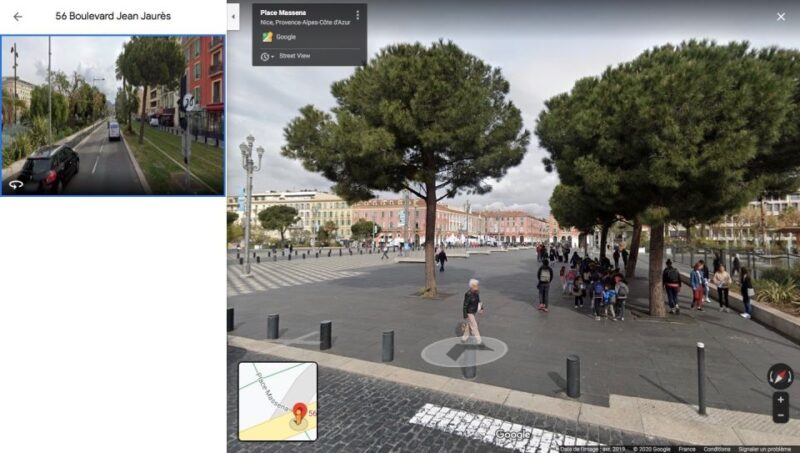800x453 pixels.
Task: Click the back arrow beside the address
Action: tap(17, 16)
